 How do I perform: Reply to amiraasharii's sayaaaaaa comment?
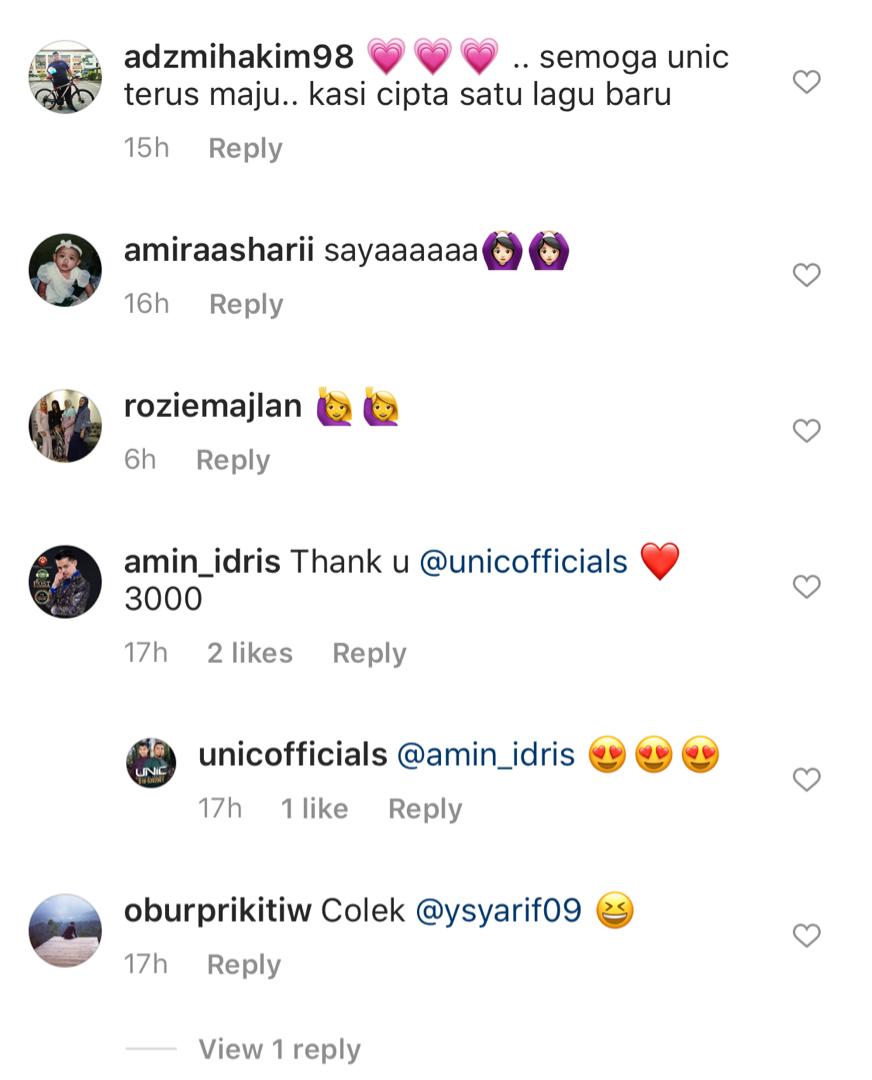246,304
